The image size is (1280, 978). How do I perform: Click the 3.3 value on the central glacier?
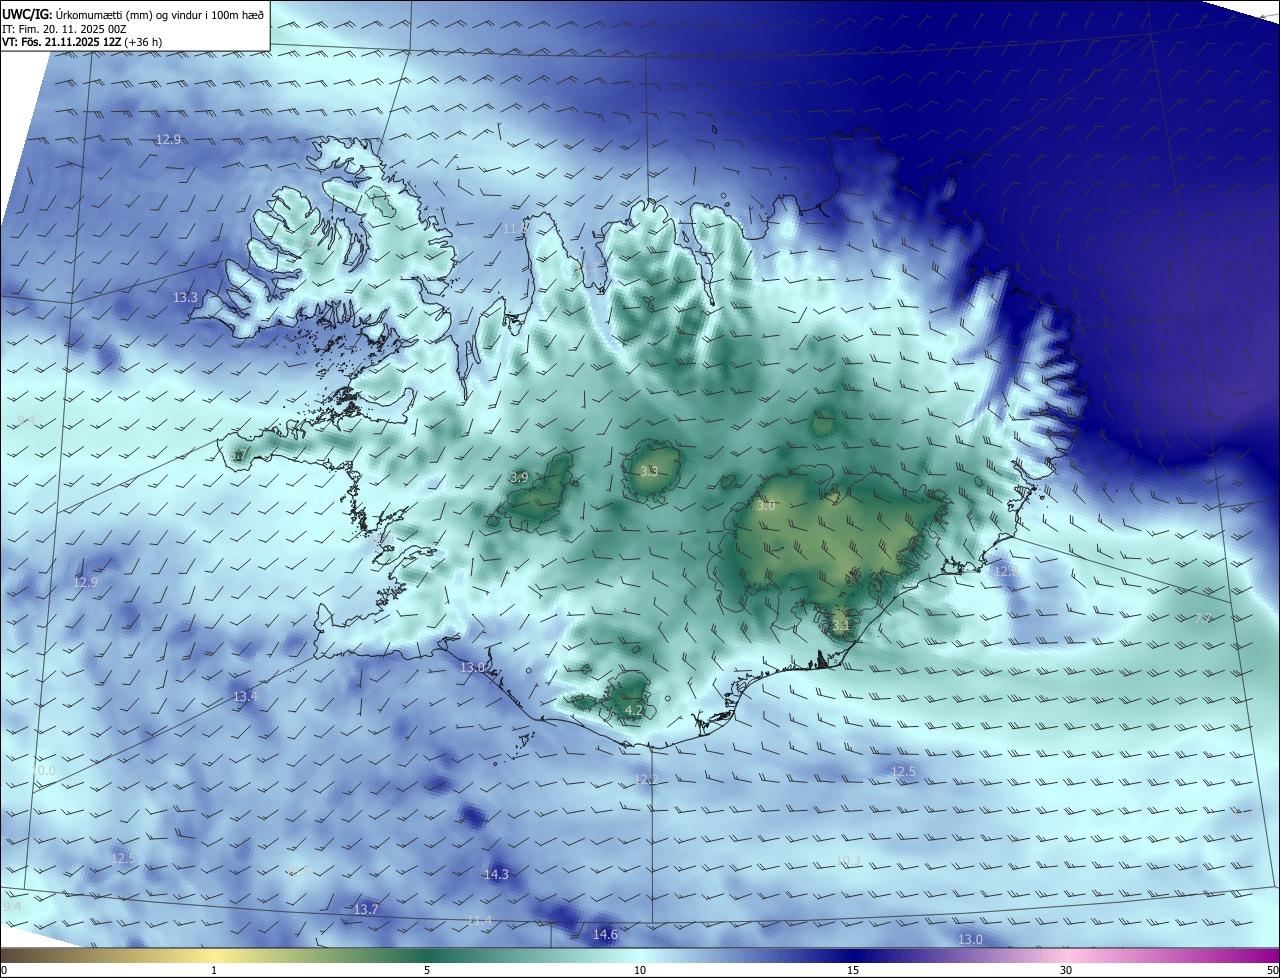click(649, 470)
